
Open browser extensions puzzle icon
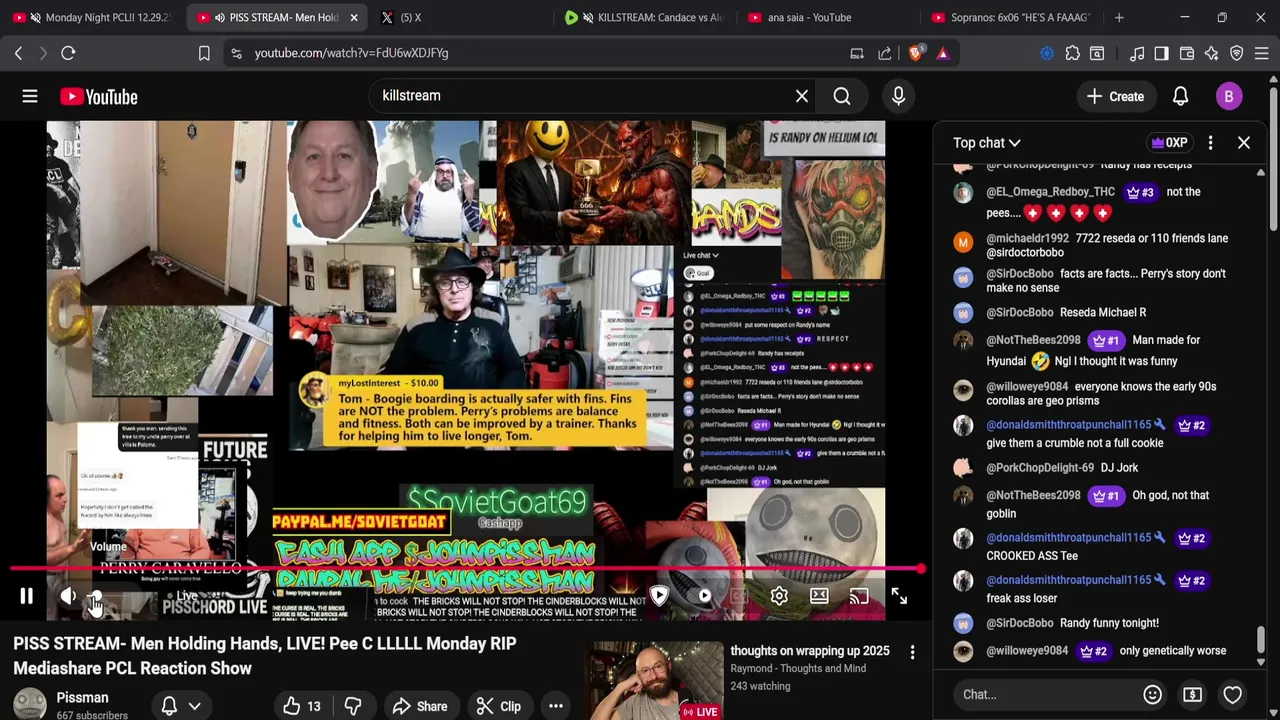(x=1072, y=53)
